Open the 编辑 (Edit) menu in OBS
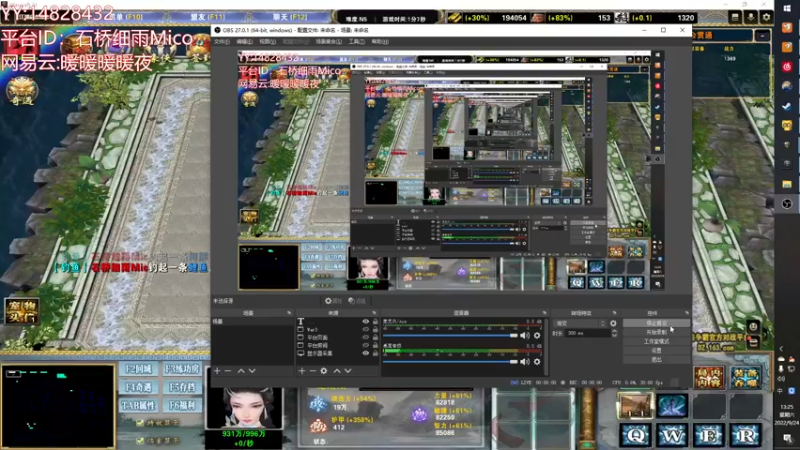 pos(244,41)
